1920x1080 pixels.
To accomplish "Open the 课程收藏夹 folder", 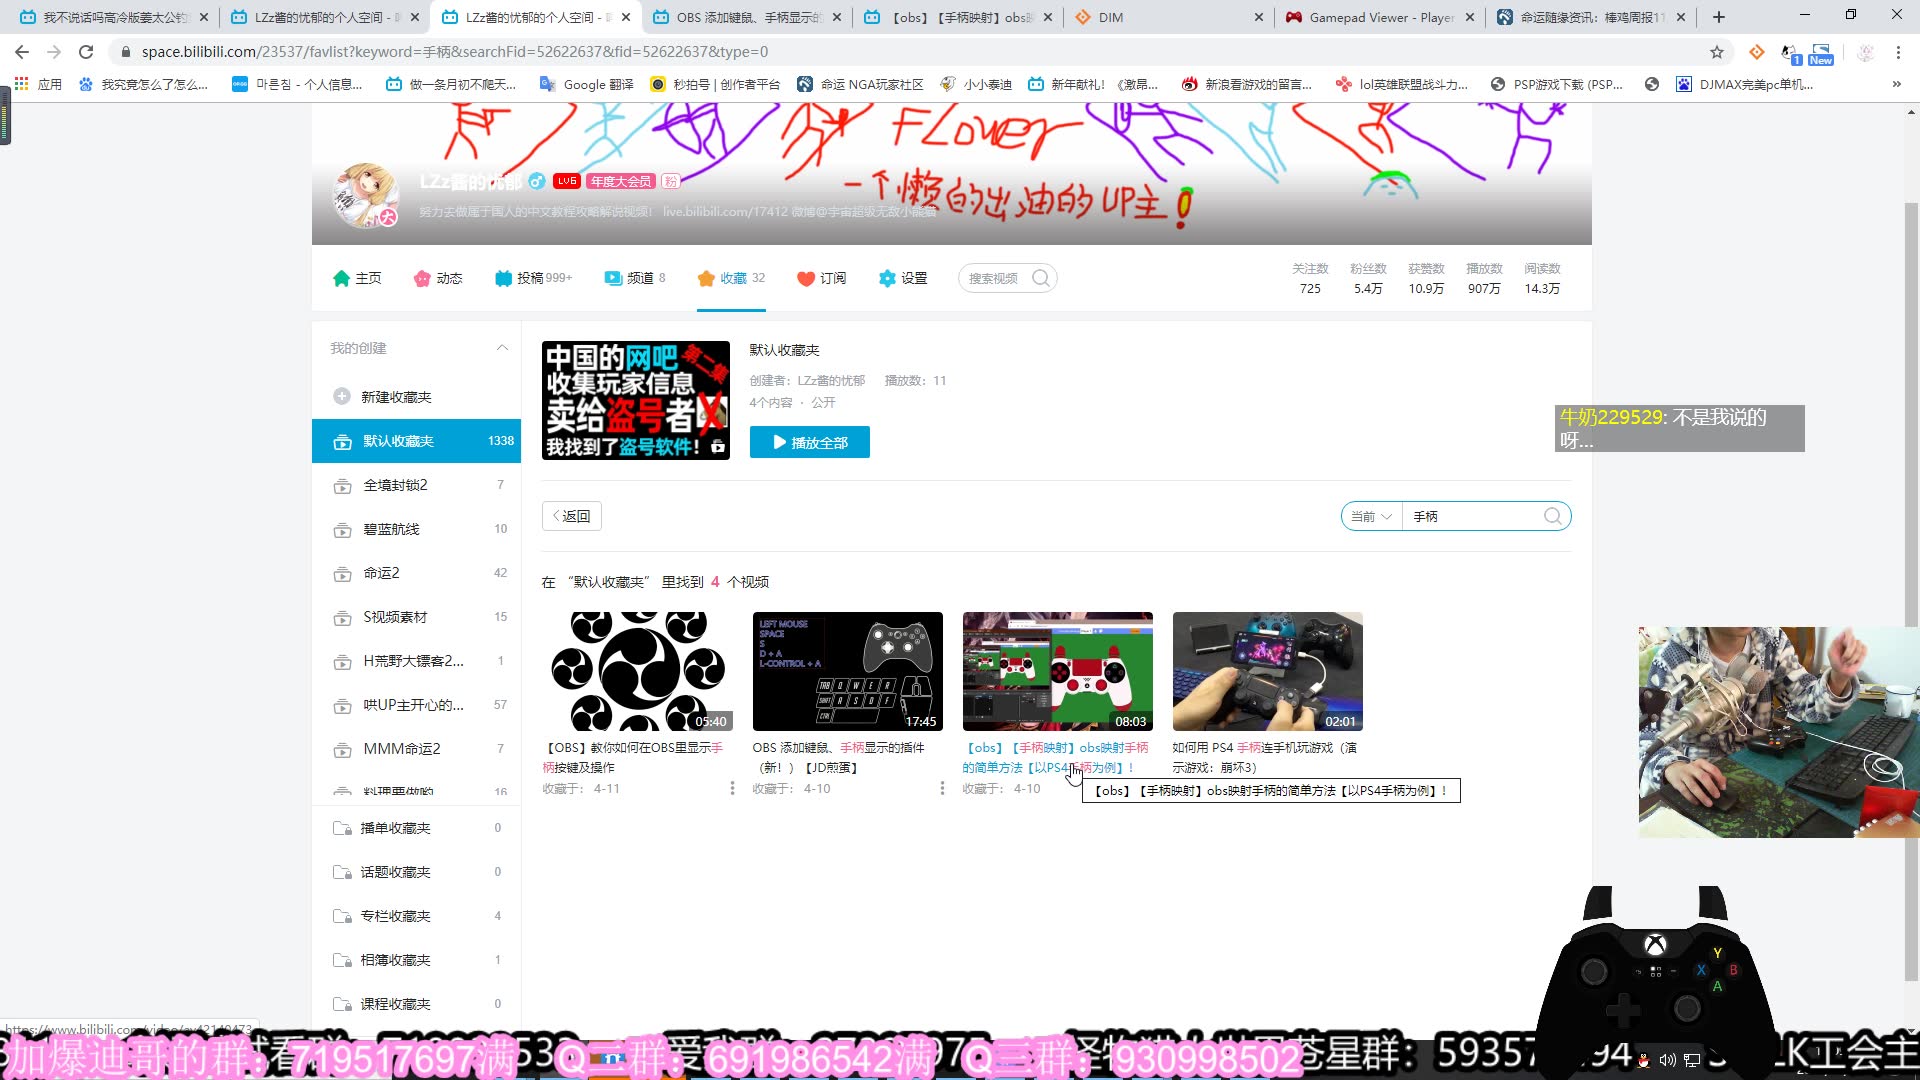I will coord(416,1004).
